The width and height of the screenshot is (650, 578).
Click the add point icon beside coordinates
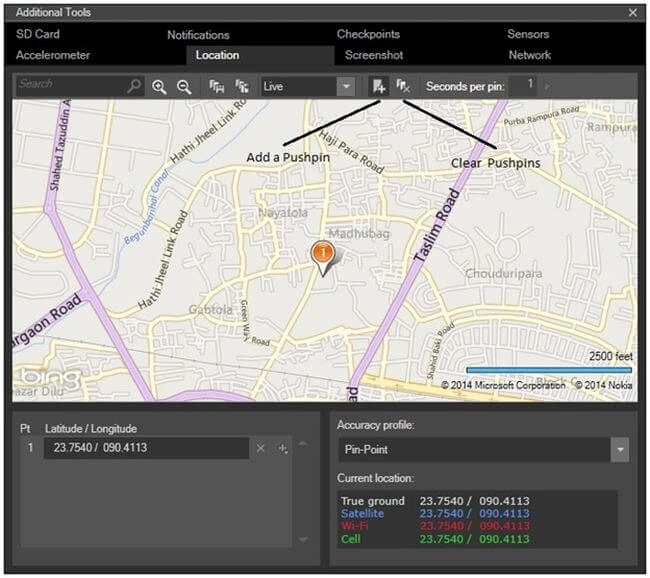click(283, 448)
